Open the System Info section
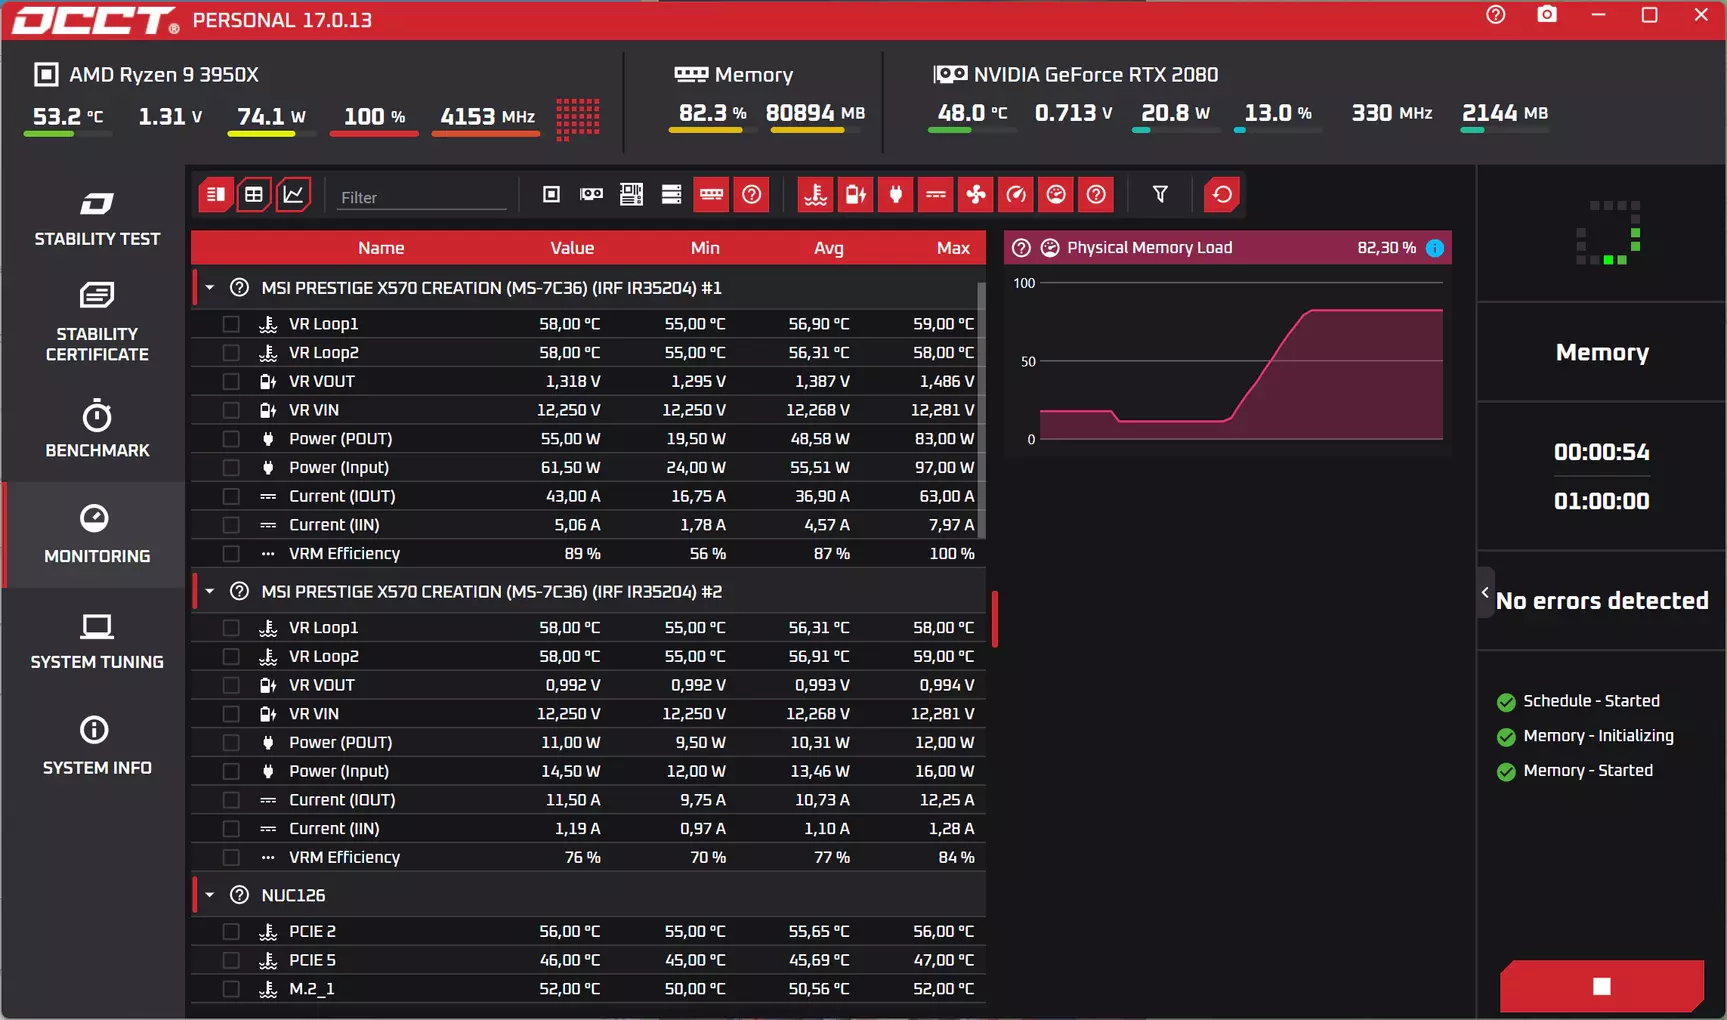The image size is (1727, 1020). [97, 746]
